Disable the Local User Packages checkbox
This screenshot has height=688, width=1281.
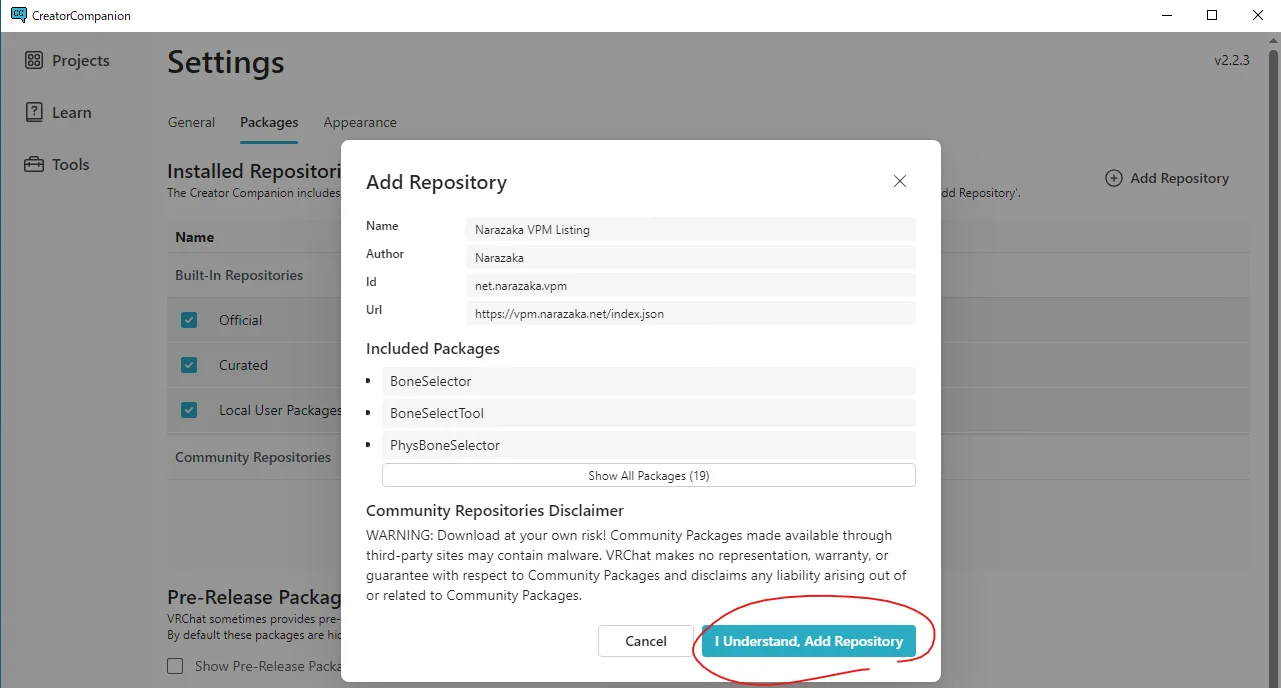(x=189, y=410)
